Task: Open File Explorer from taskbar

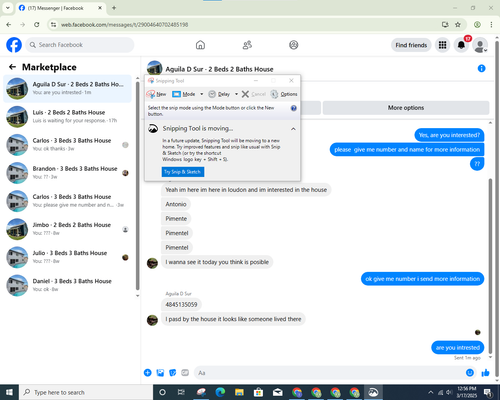Action: tap(239, 392)
